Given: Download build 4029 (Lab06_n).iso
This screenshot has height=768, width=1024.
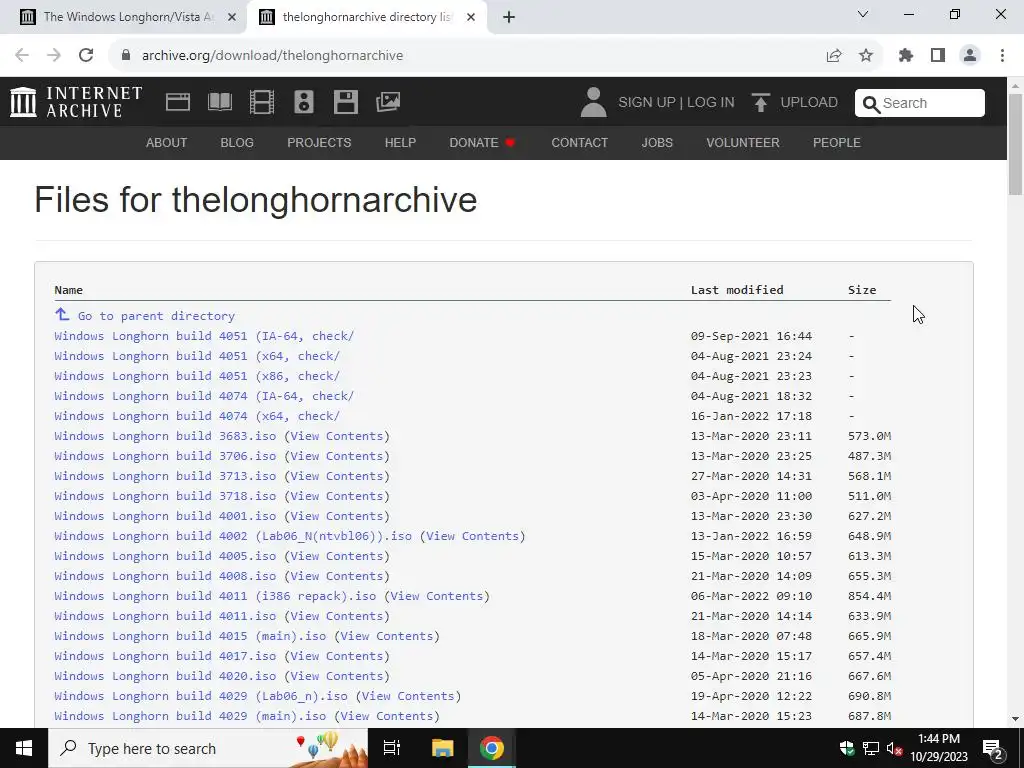Looking at the screenshot, I should [201, 696].
